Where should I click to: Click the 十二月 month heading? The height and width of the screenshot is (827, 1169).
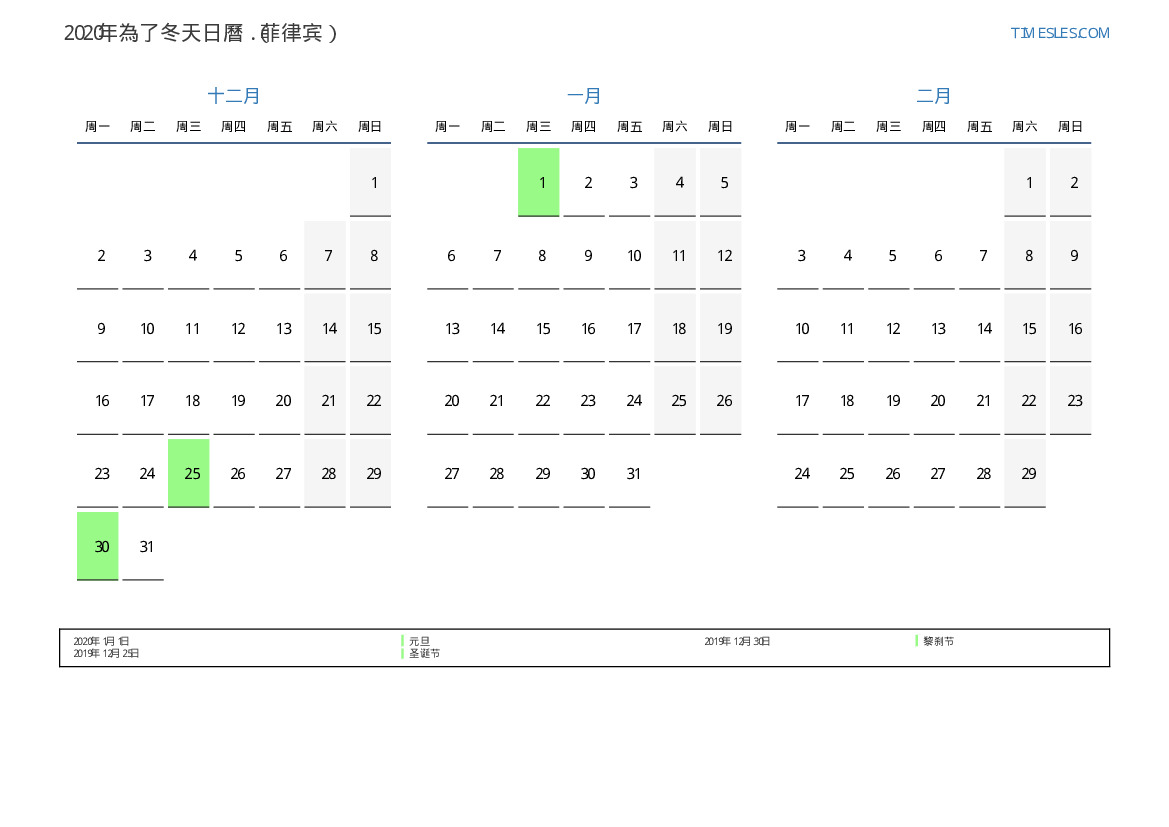(x=234, y=96)
